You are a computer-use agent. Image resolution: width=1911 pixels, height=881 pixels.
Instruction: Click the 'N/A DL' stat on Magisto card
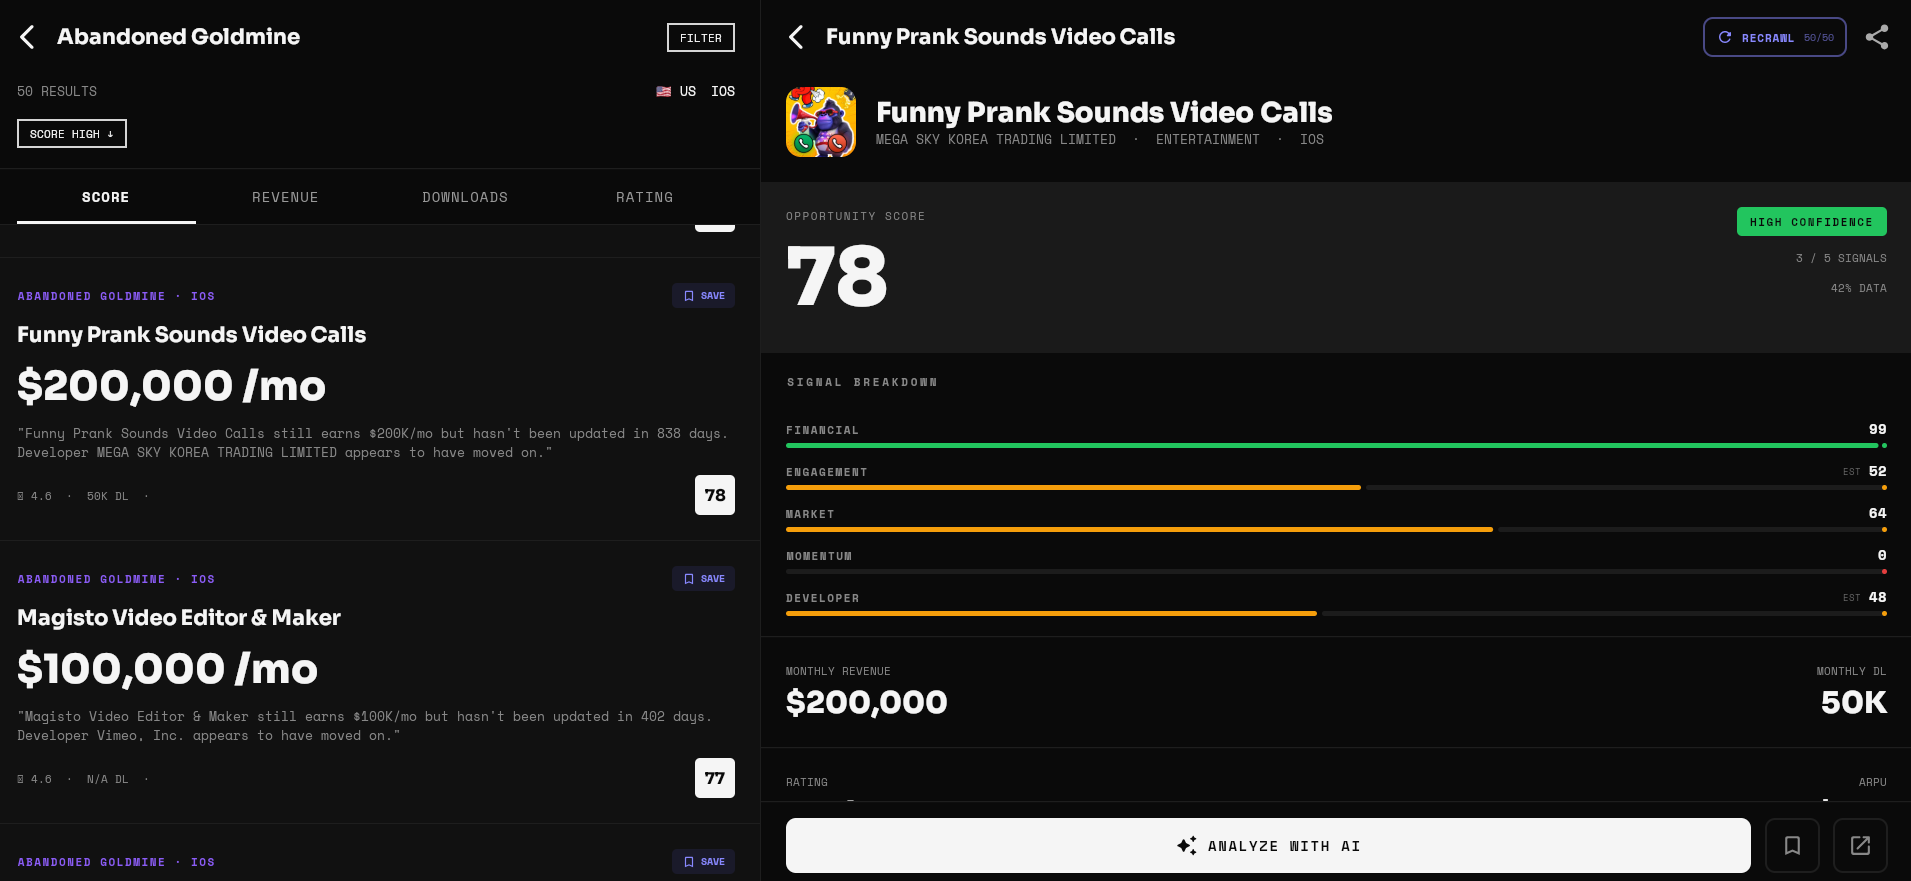[107, 779]
